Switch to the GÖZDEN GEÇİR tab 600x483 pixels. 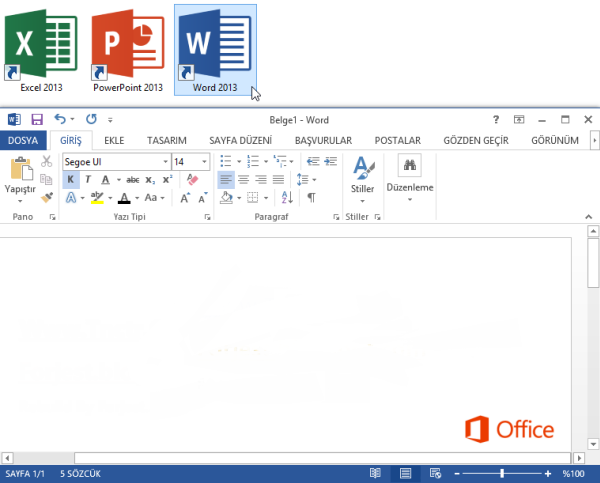click(476, 140)
